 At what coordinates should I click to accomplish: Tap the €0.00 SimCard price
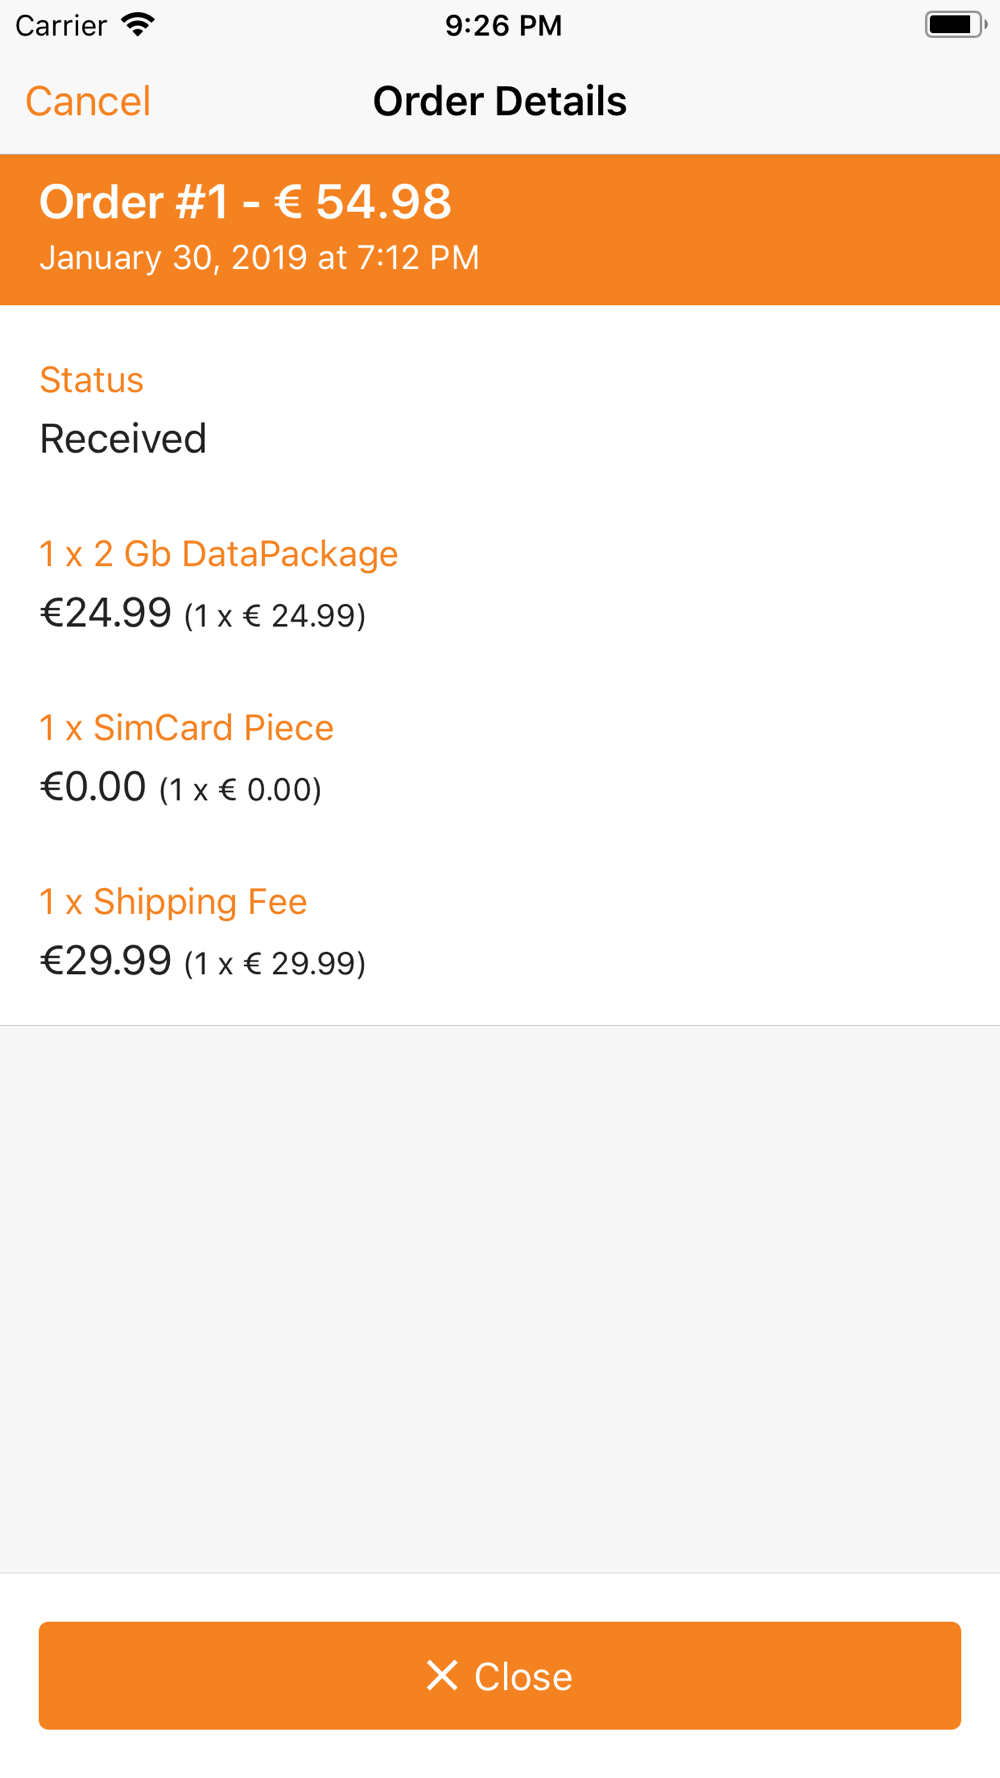92,786
